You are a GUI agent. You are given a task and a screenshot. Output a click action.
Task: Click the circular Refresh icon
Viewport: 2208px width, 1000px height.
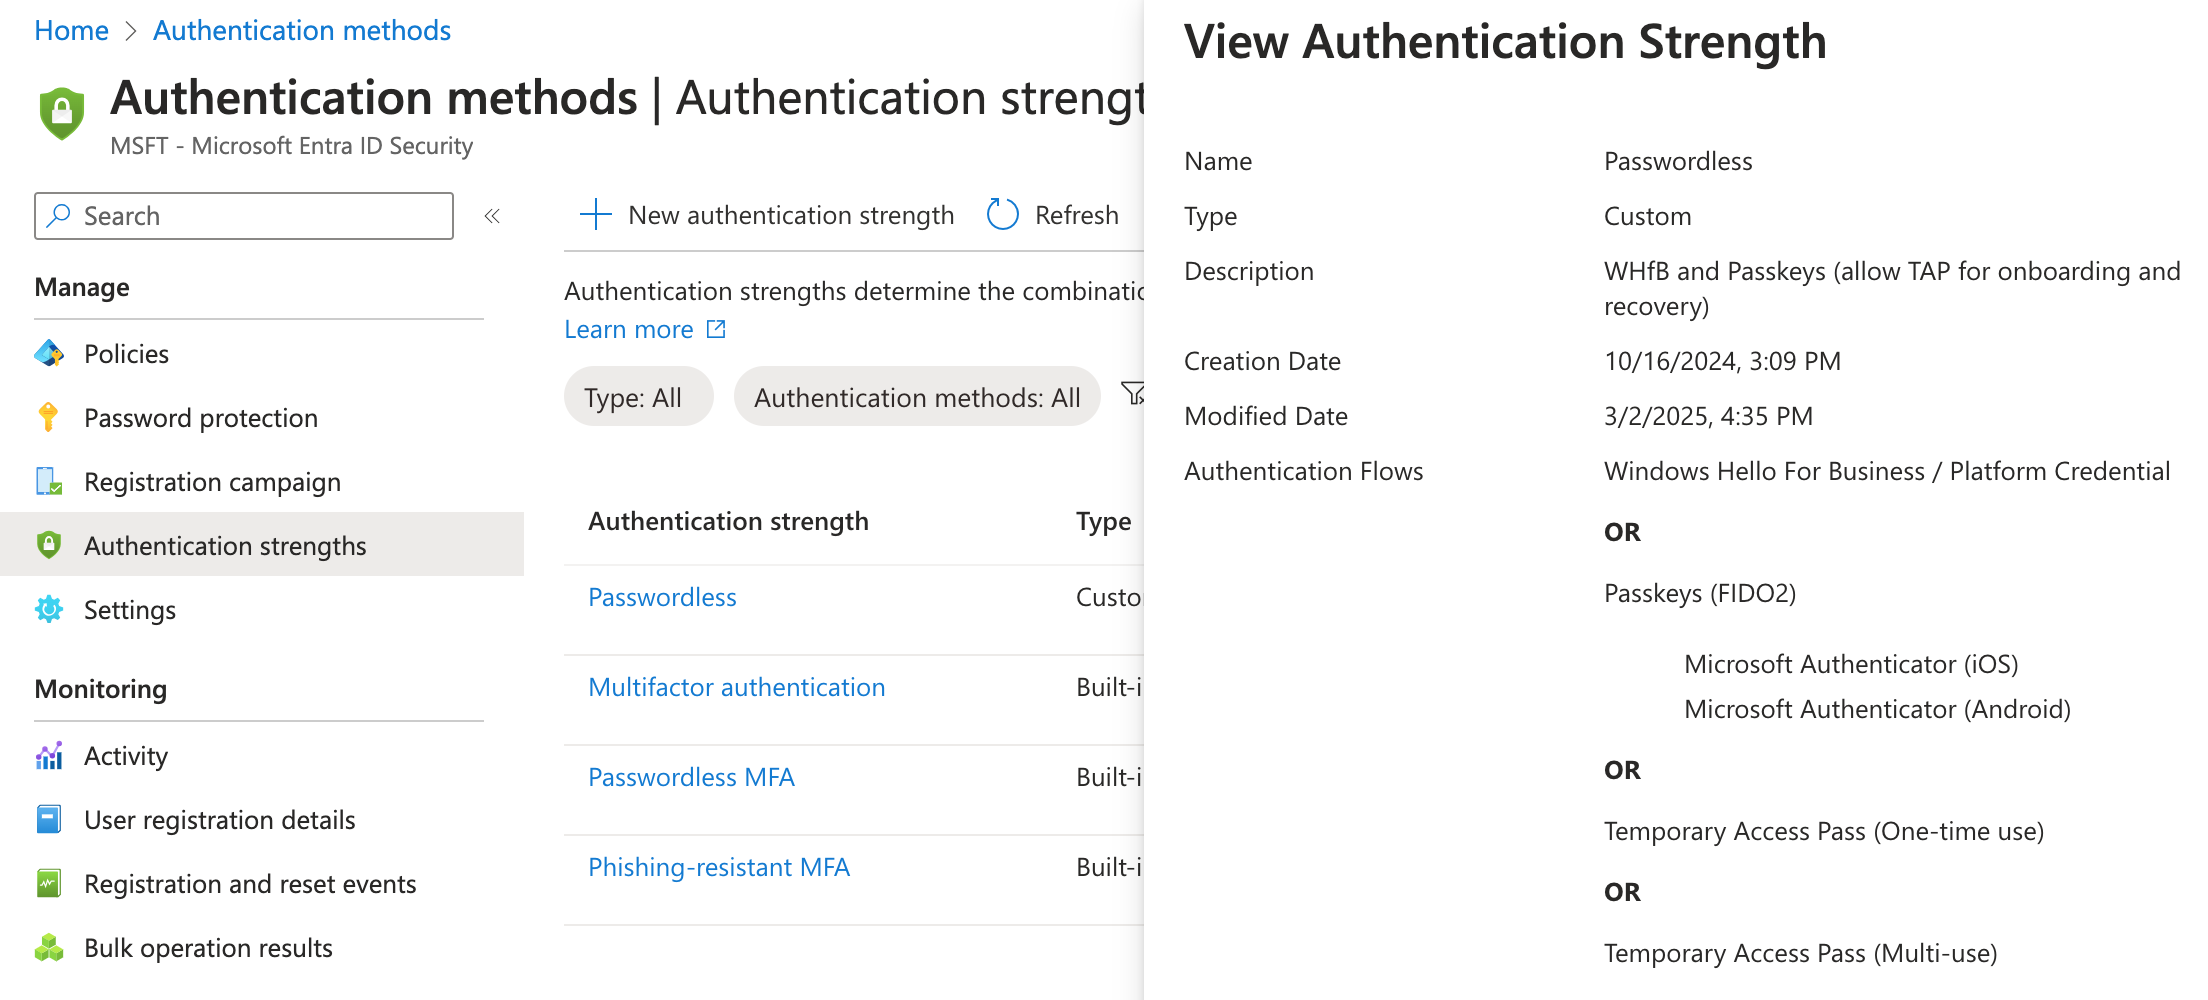(1002, 214)
